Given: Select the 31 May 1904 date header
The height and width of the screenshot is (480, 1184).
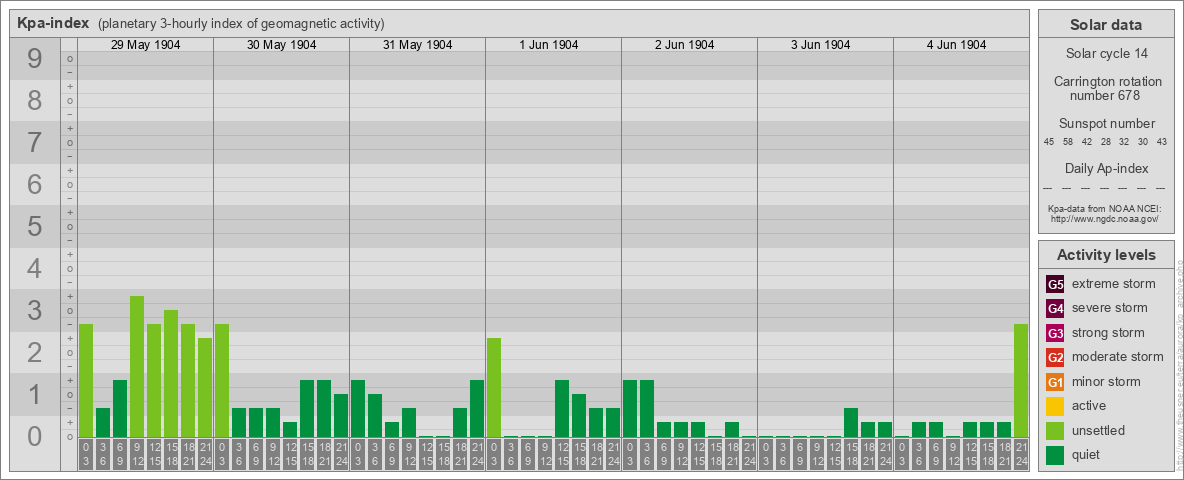Looking at the screenshot, I should [418, 45].
